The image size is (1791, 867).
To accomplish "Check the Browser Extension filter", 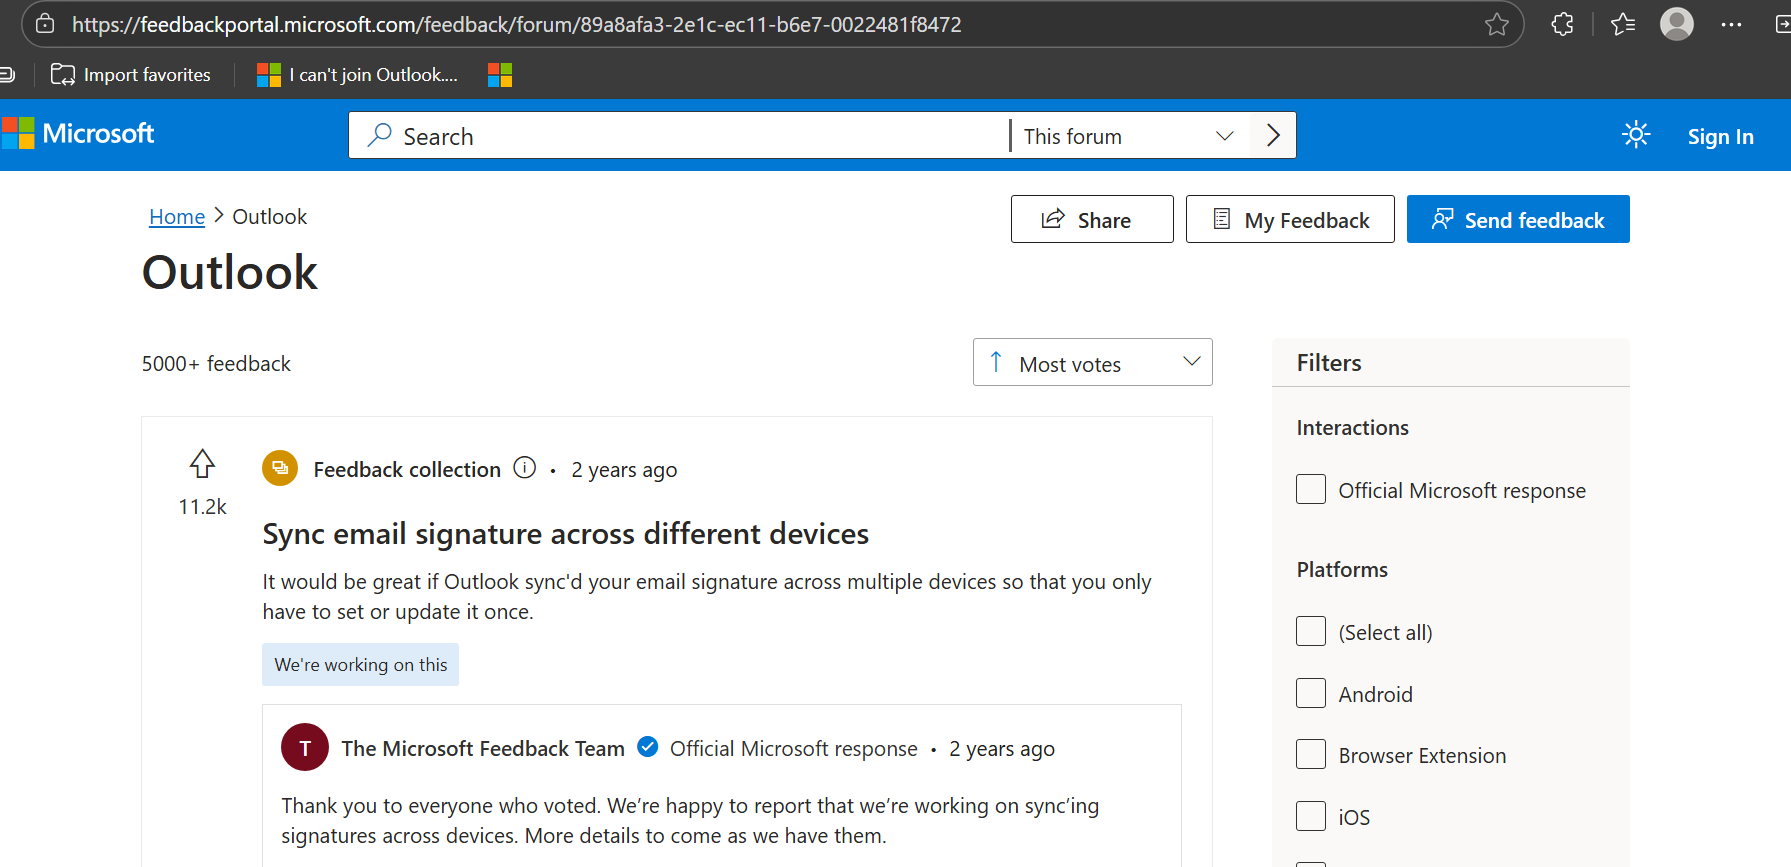I will (x=1311, y=754).
